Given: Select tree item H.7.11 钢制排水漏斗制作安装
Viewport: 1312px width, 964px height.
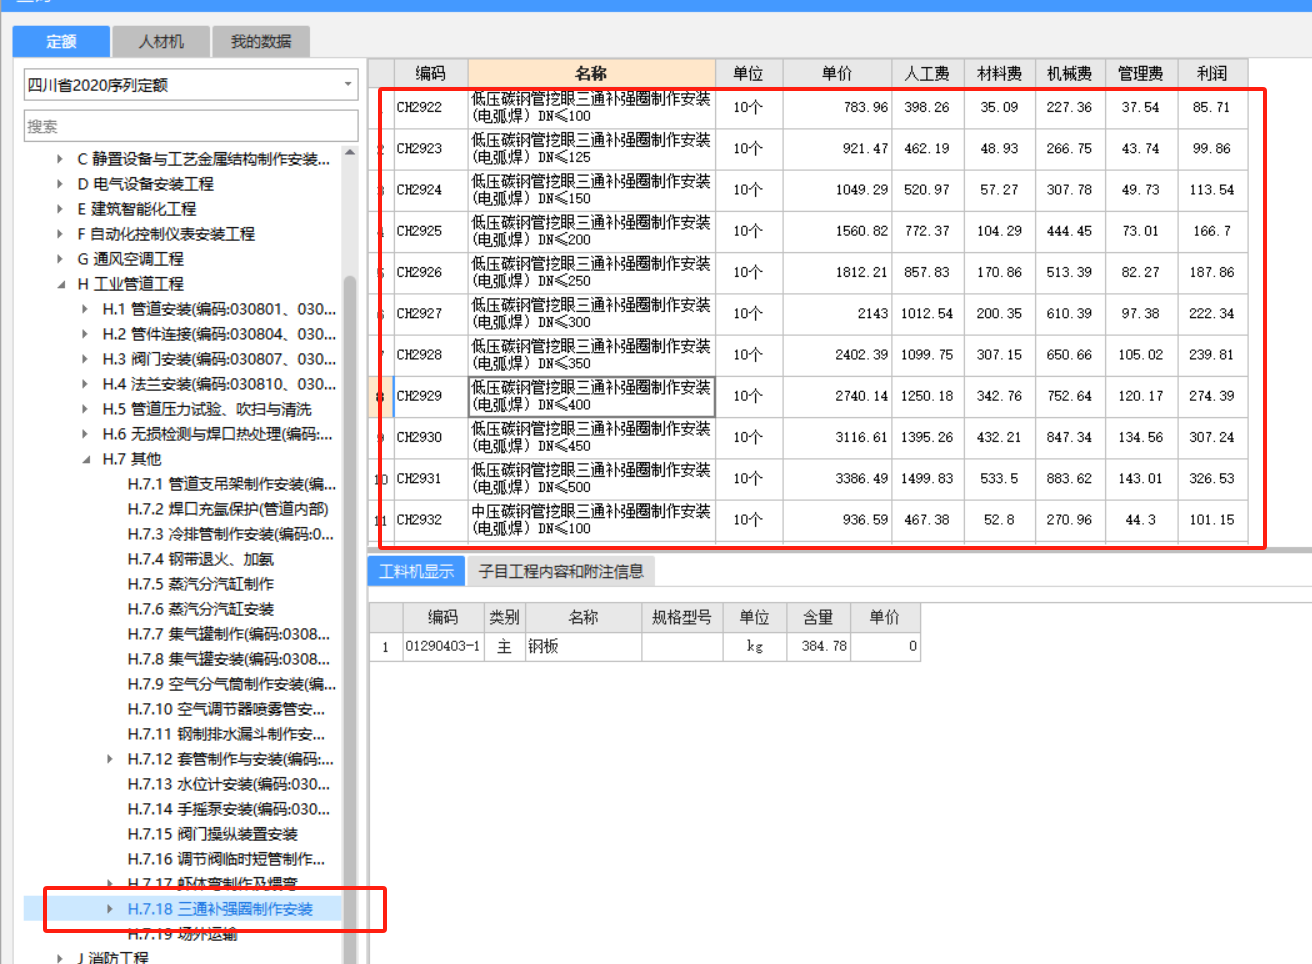Looking at the screenshot, I should 226,734.
